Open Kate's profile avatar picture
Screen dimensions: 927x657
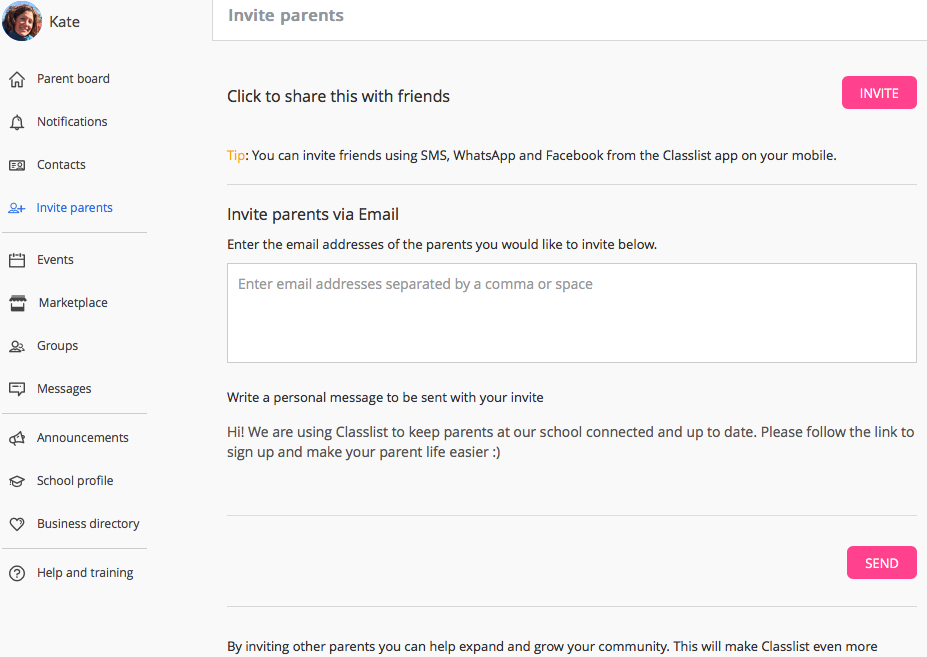click(22, 21)
